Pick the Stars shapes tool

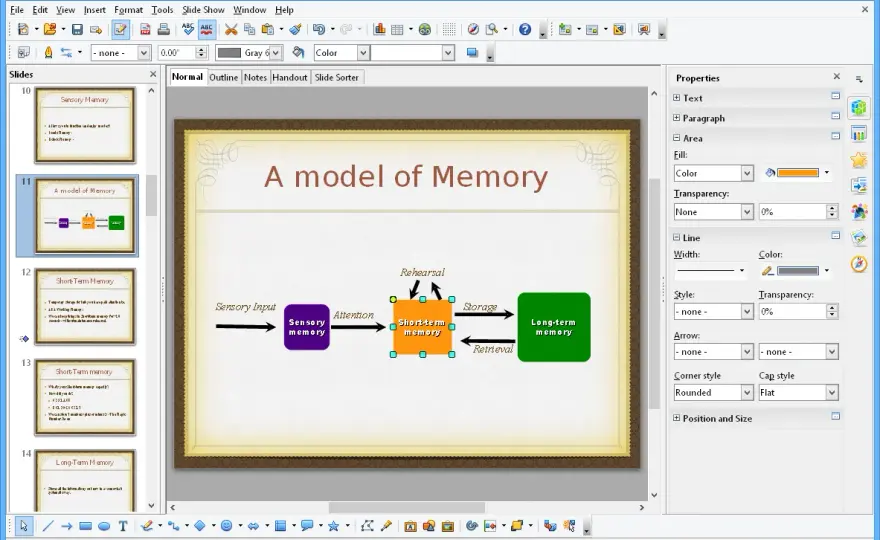tap(333, 526)
